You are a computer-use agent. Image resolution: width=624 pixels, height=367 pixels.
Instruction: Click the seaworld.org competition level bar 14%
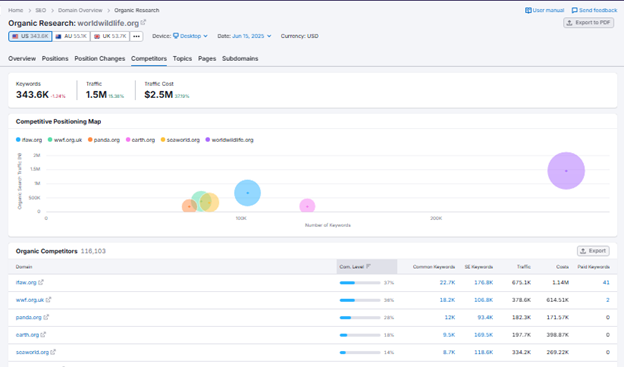(x=360, y=353)
